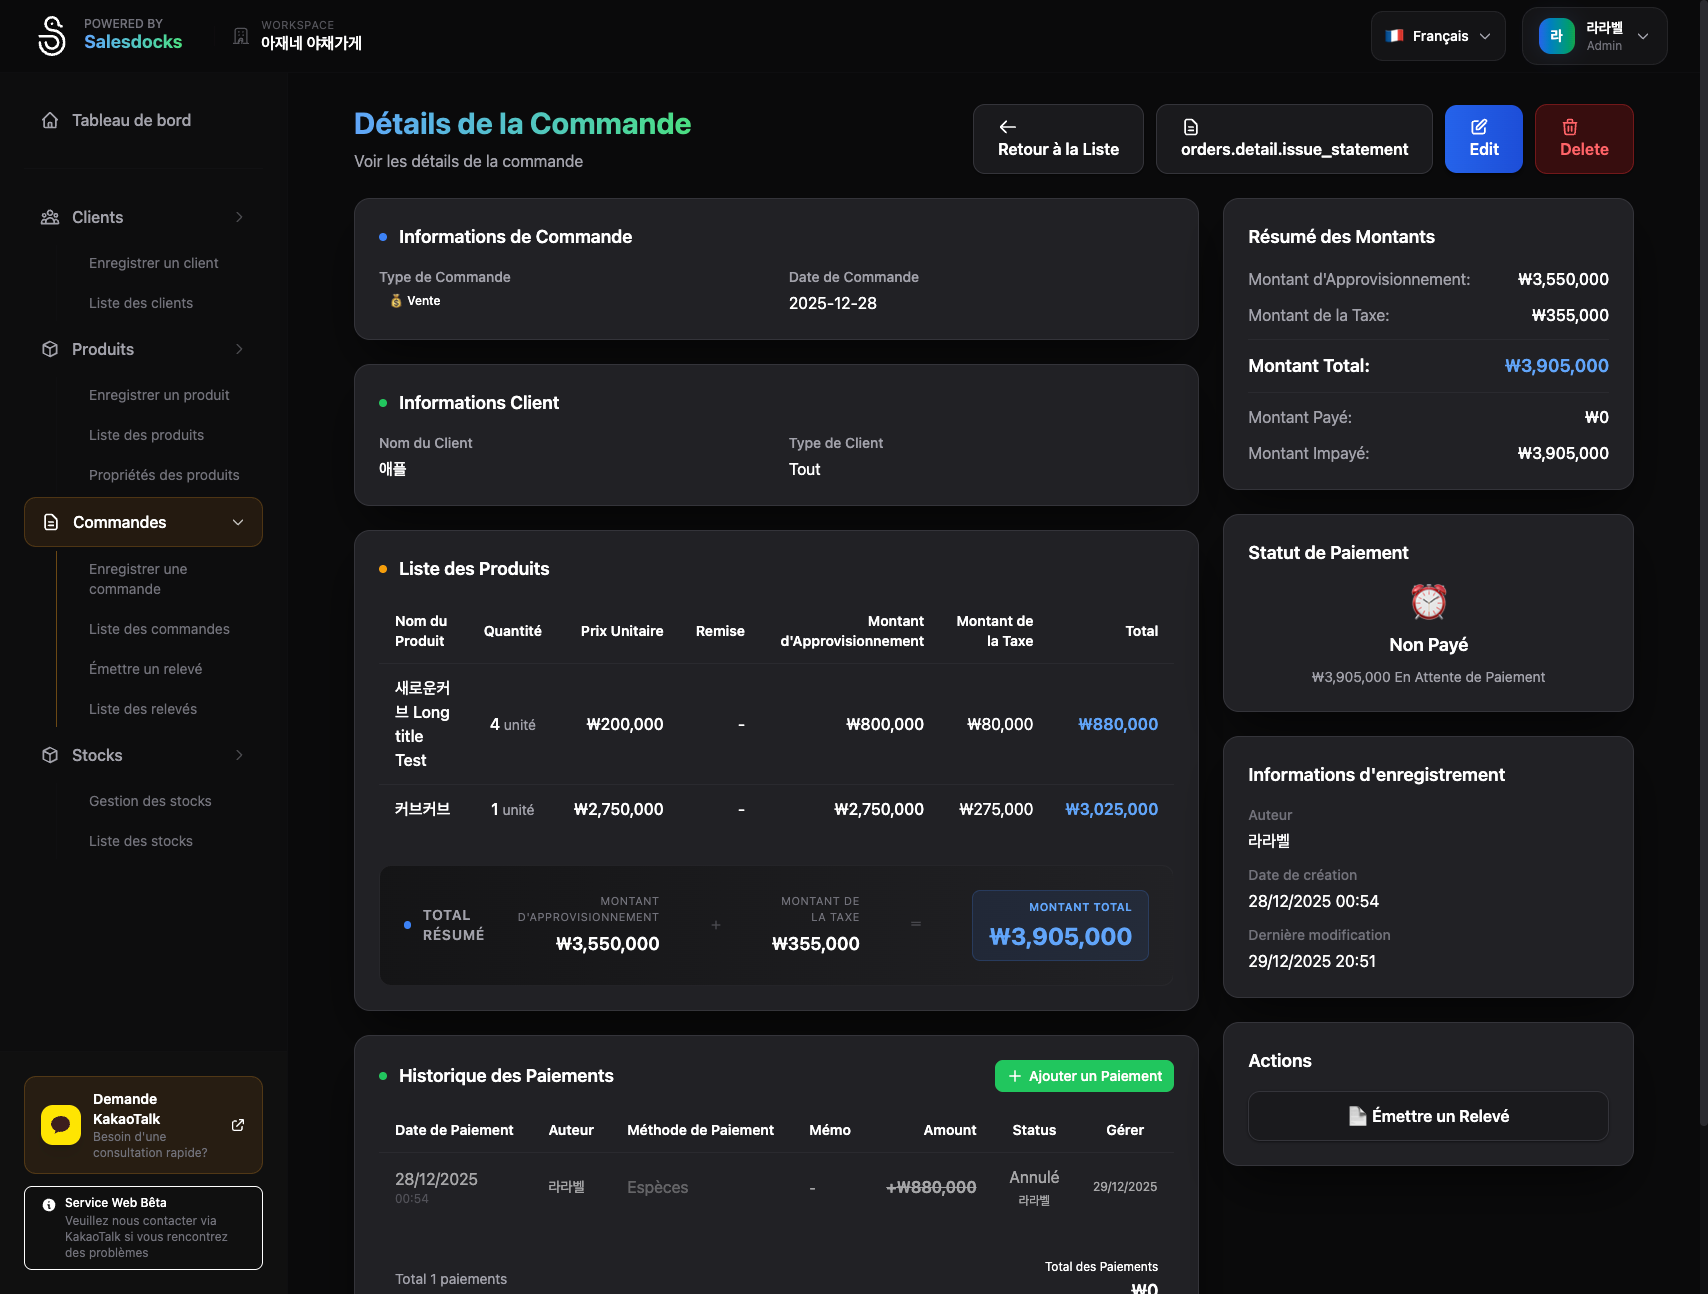Viewport: 1708px width, 1294px height.
Task: Click the Tableau de bord home icon
Action: tap(50, 120)
